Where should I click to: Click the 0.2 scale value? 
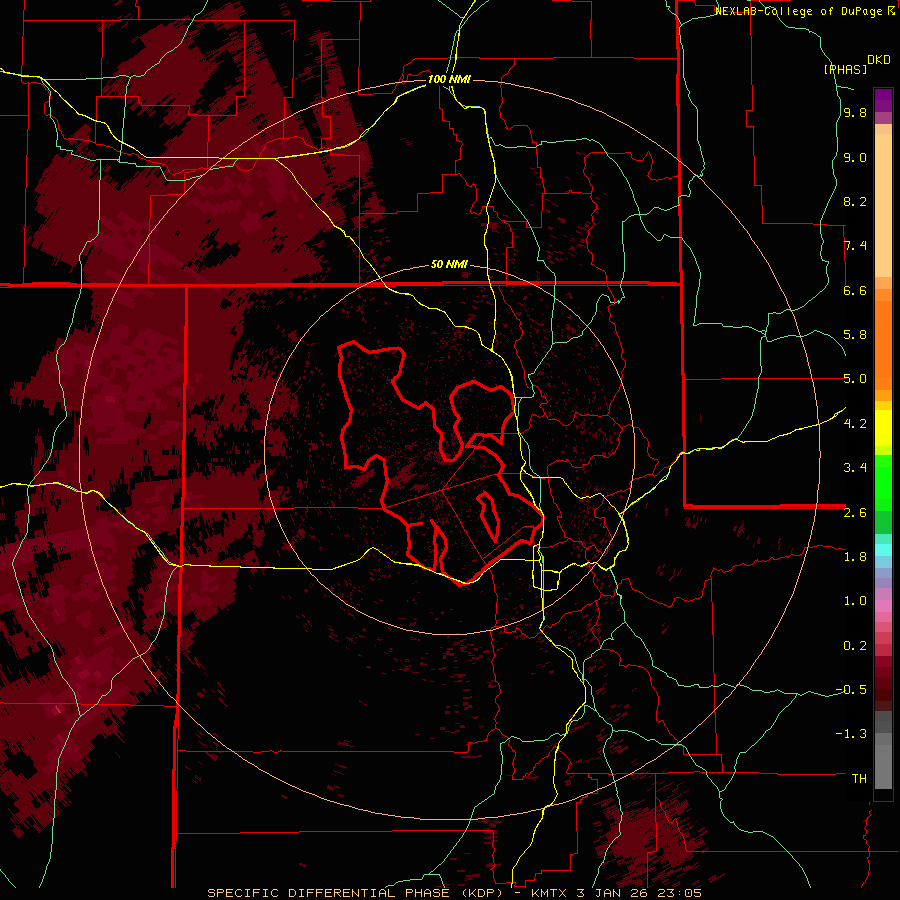click(x=855, y=646)
